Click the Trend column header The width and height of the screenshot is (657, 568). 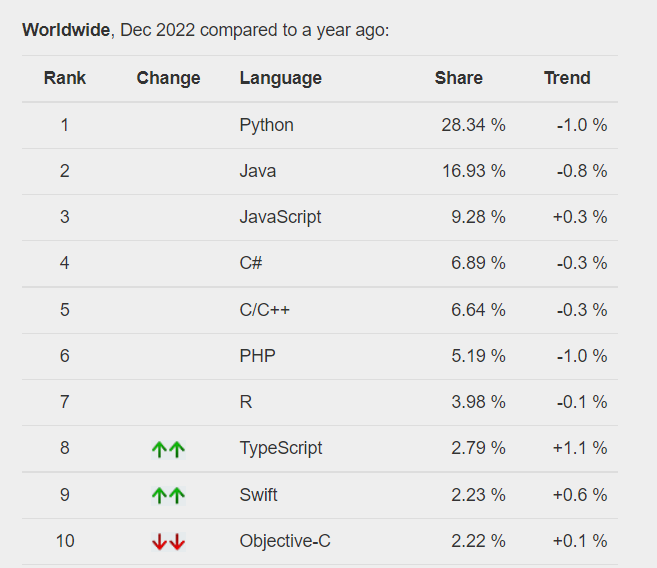567,78
